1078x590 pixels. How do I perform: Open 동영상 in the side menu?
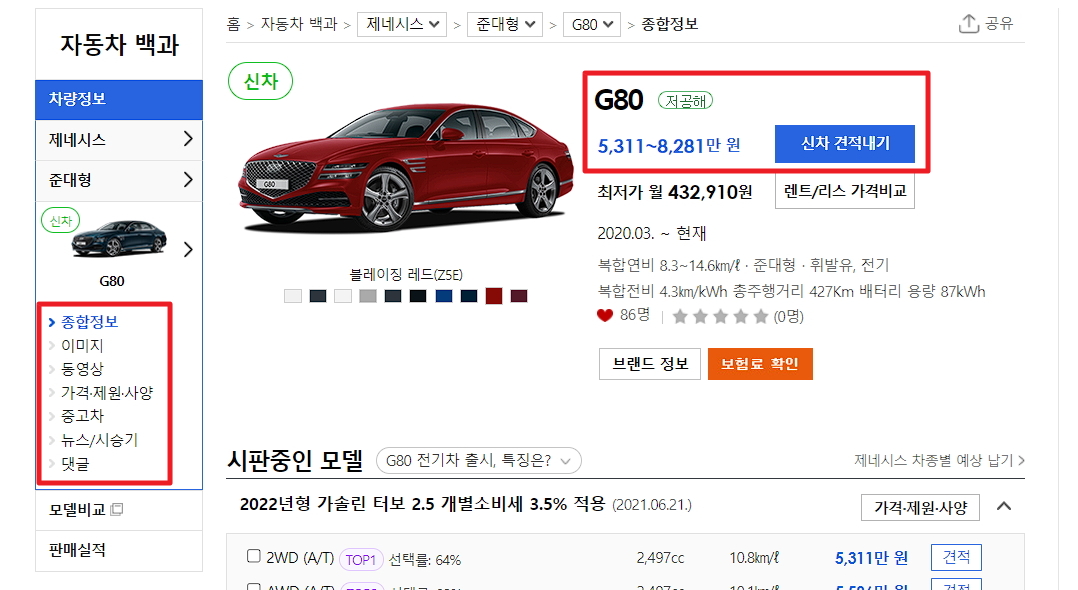(x=82, y=369)
